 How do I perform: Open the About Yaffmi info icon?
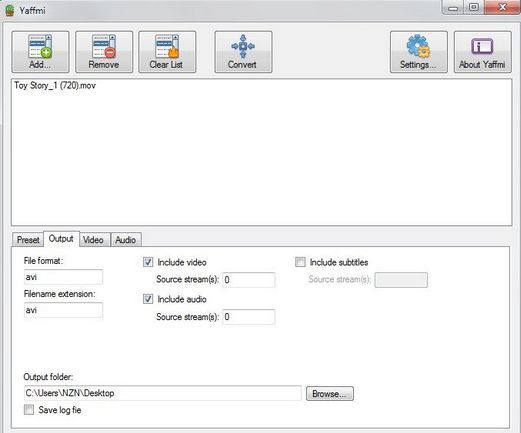482,46
